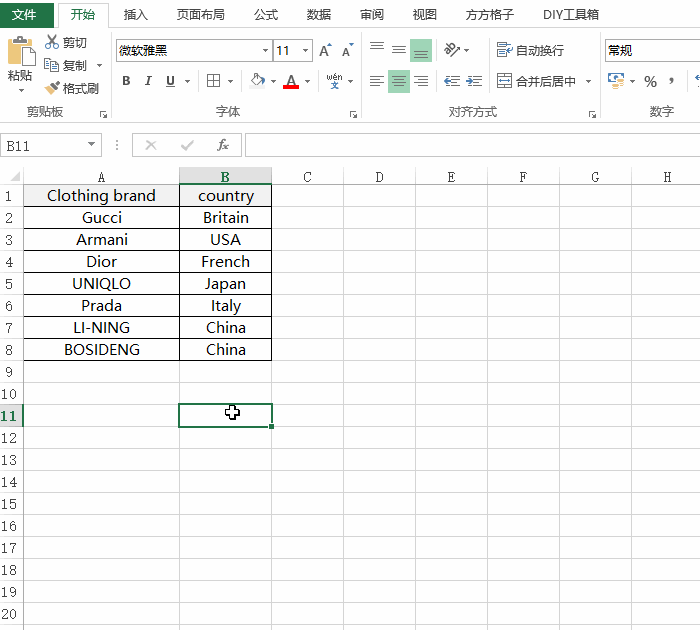This screenshot has width=700, height=630.
Task: Open the font name dropdown 微软雅黑
Action: (265, 50)
